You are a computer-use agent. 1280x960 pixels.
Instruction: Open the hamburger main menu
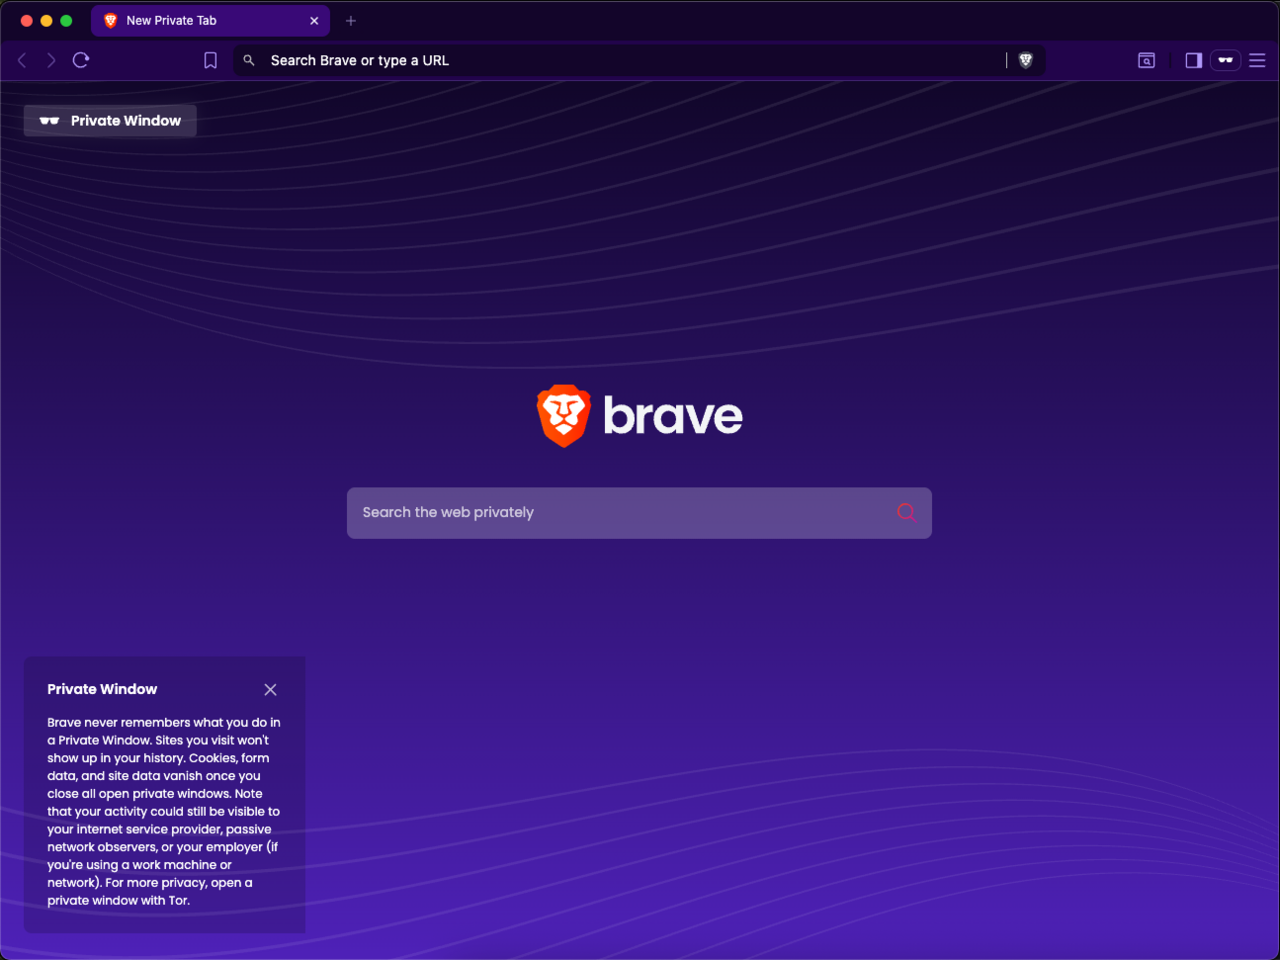[1257, 60]
